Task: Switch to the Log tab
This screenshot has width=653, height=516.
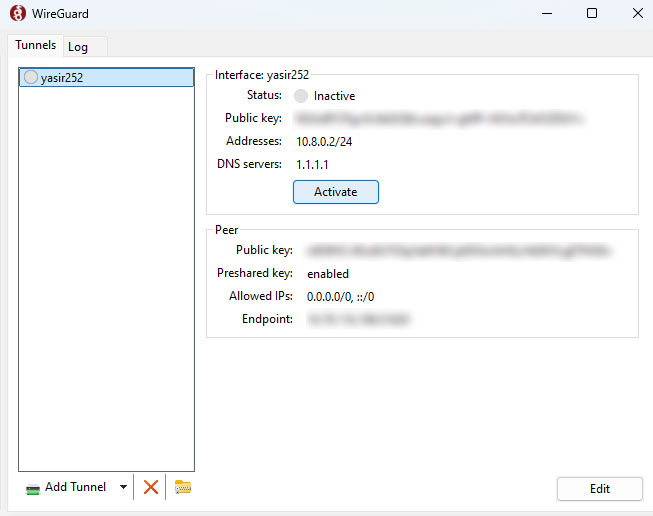Action: 85,47
